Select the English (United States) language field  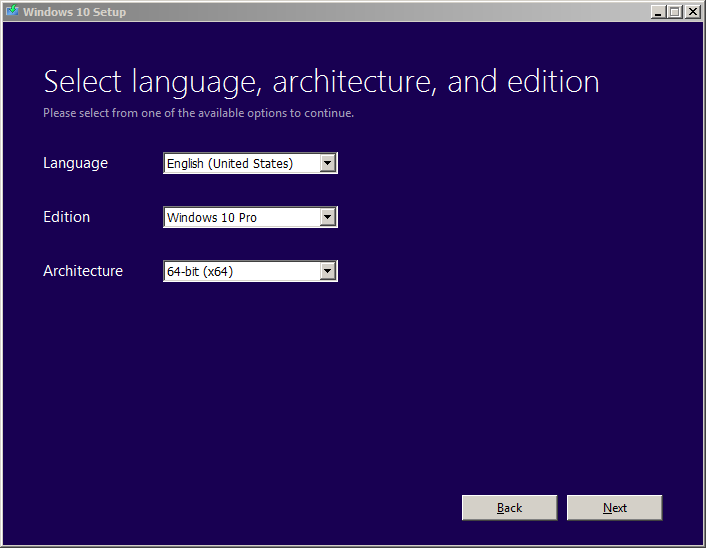coord(241,164)
